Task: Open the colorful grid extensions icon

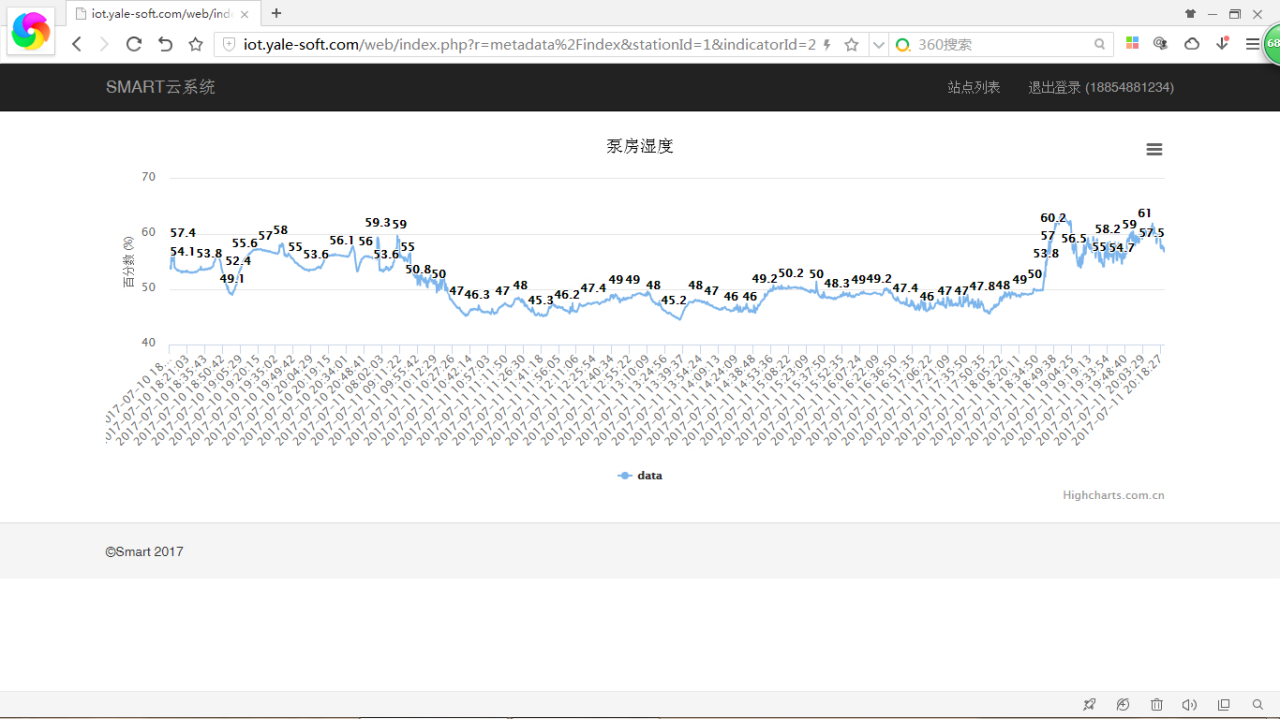Action: tap(1132, 44)
